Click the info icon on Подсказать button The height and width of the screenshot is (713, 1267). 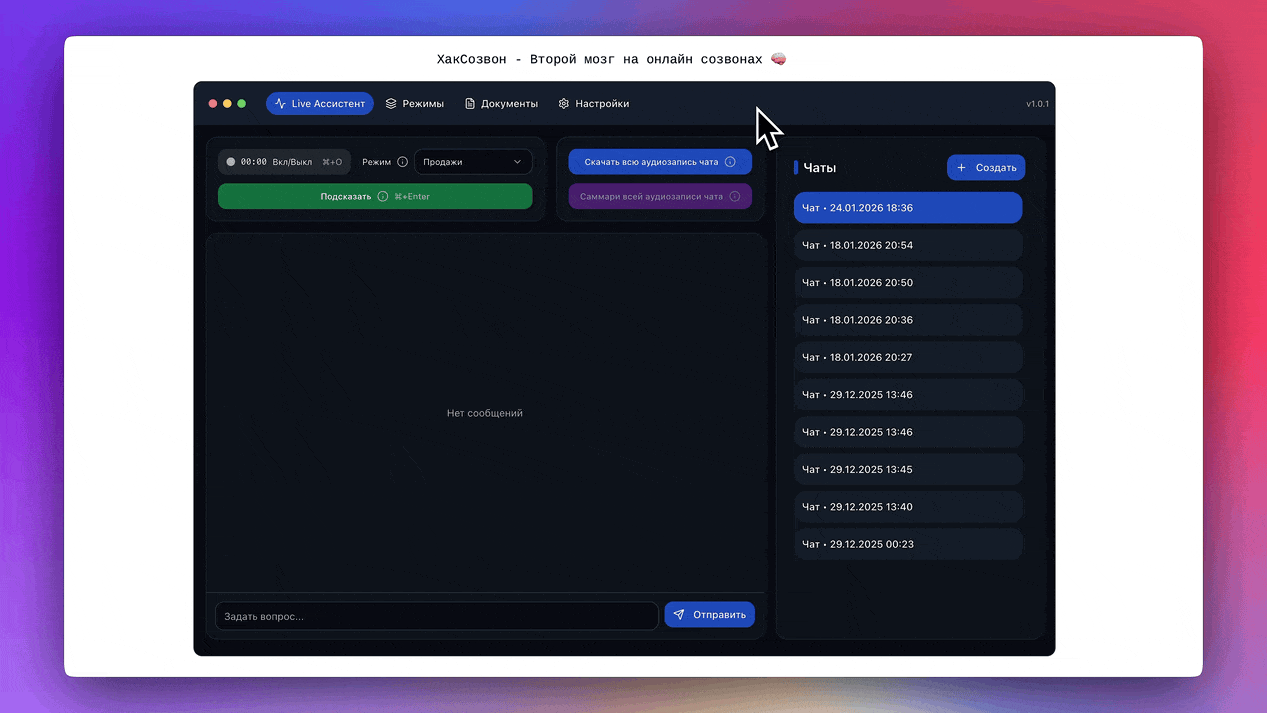pyautogui.click(x=383, y=197)
